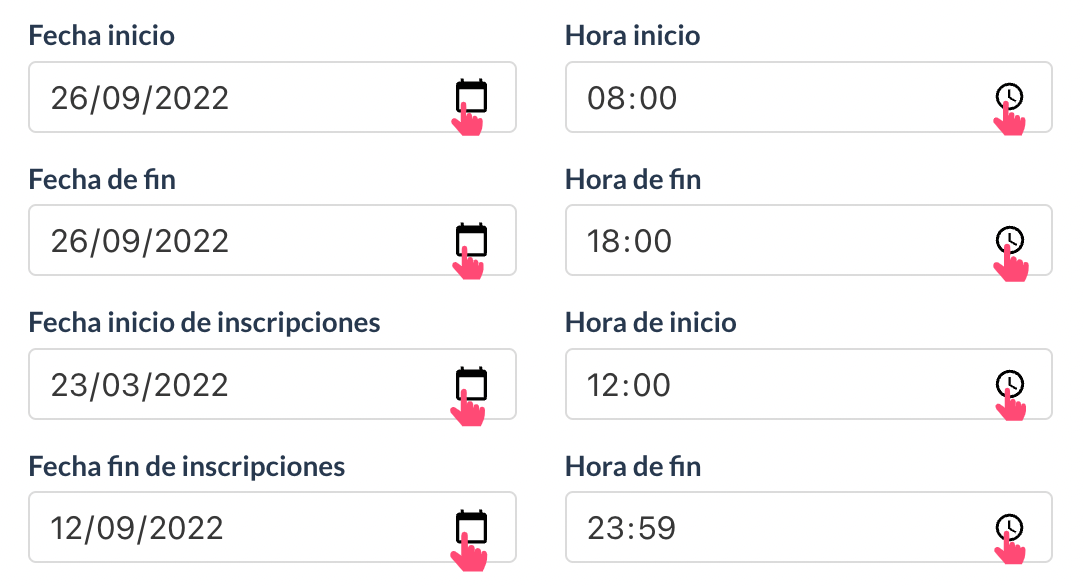
Task: Focus the 18:00 Hora de fin field
Action: point(809,240)
